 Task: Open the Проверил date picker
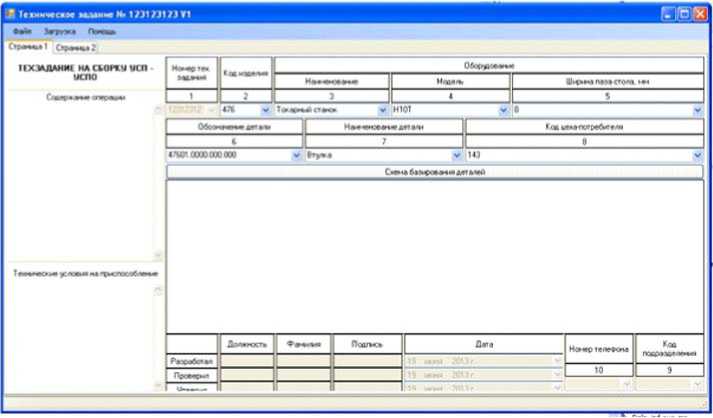pyautogui.click(x=558, y=375)
